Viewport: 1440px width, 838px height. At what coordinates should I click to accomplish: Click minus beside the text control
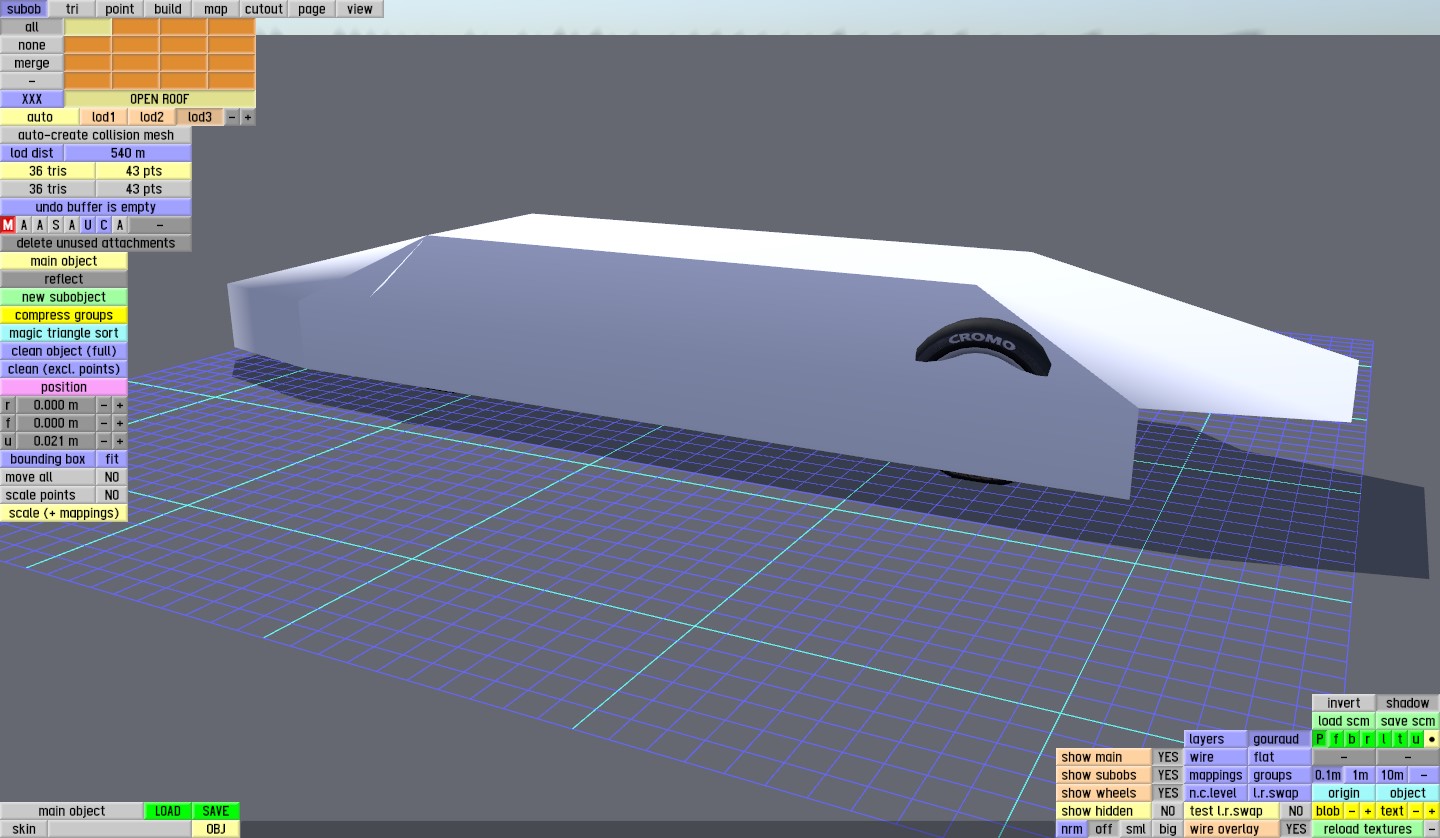(1415, 811)
